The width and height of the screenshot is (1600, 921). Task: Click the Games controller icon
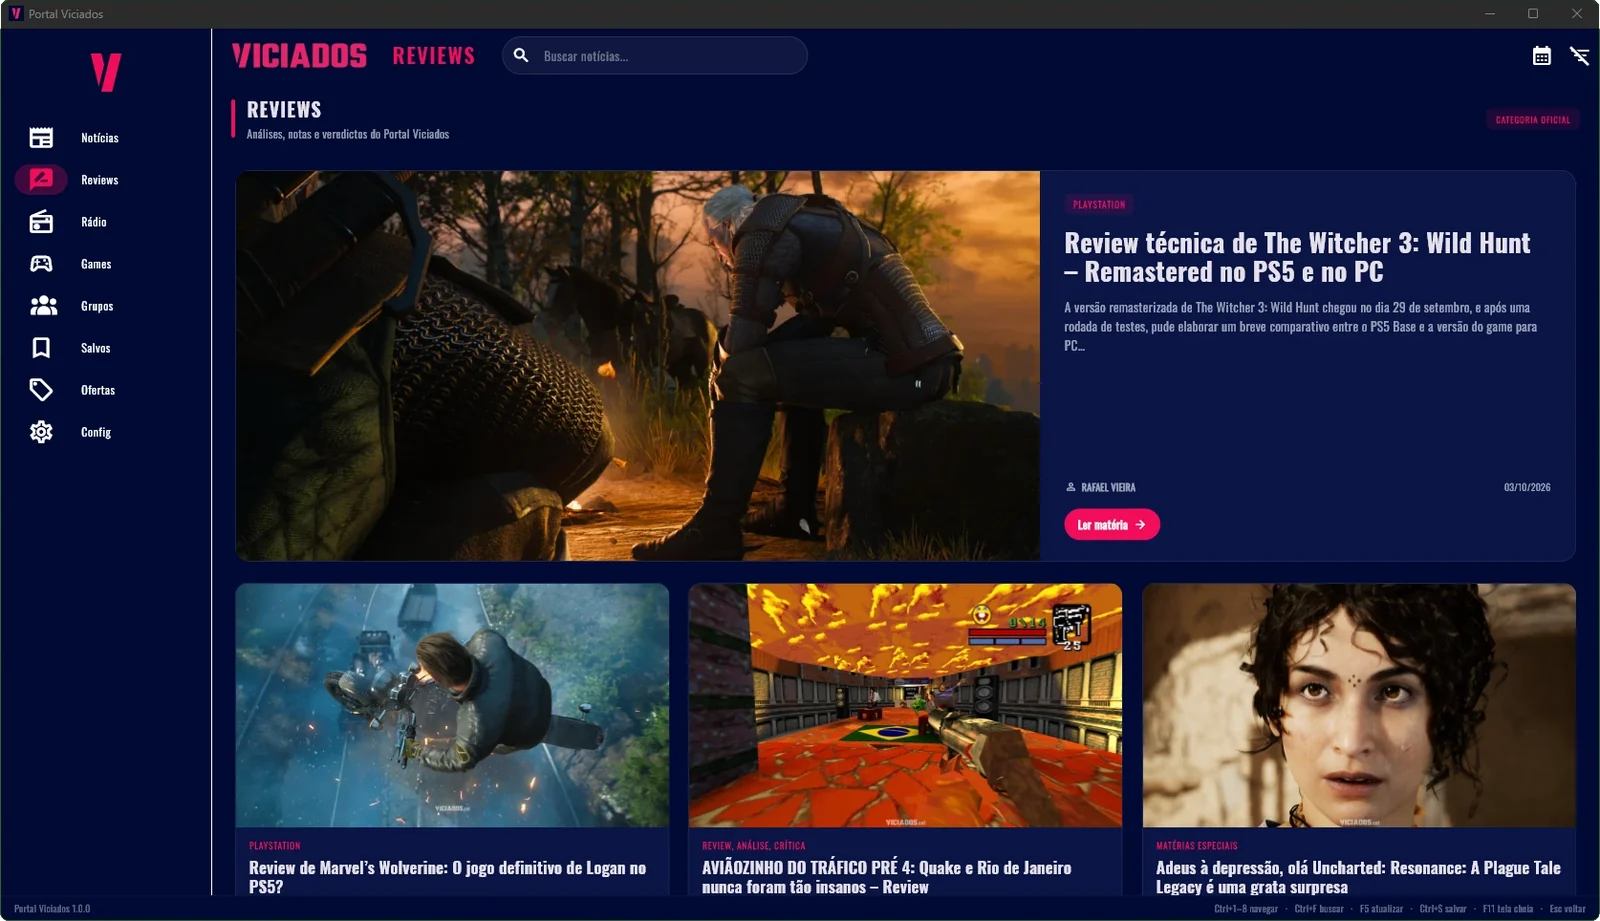pos(41,264)
